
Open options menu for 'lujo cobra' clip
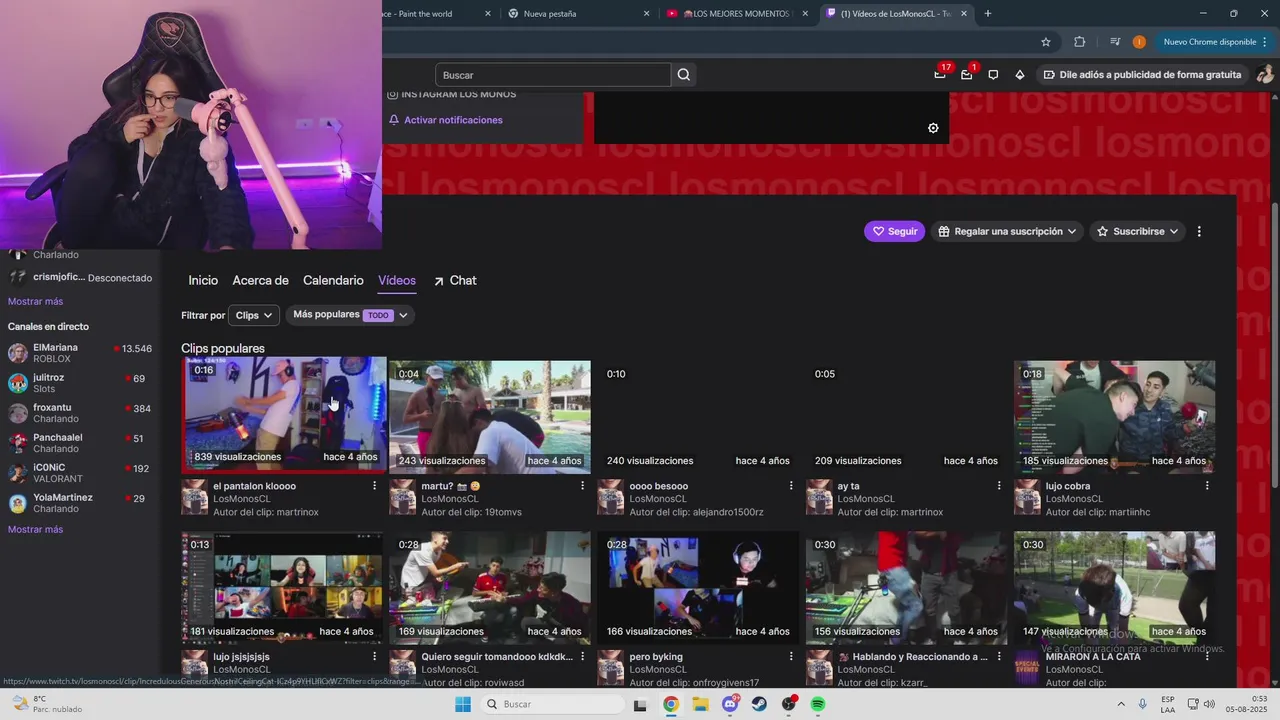coord(1207,486)
